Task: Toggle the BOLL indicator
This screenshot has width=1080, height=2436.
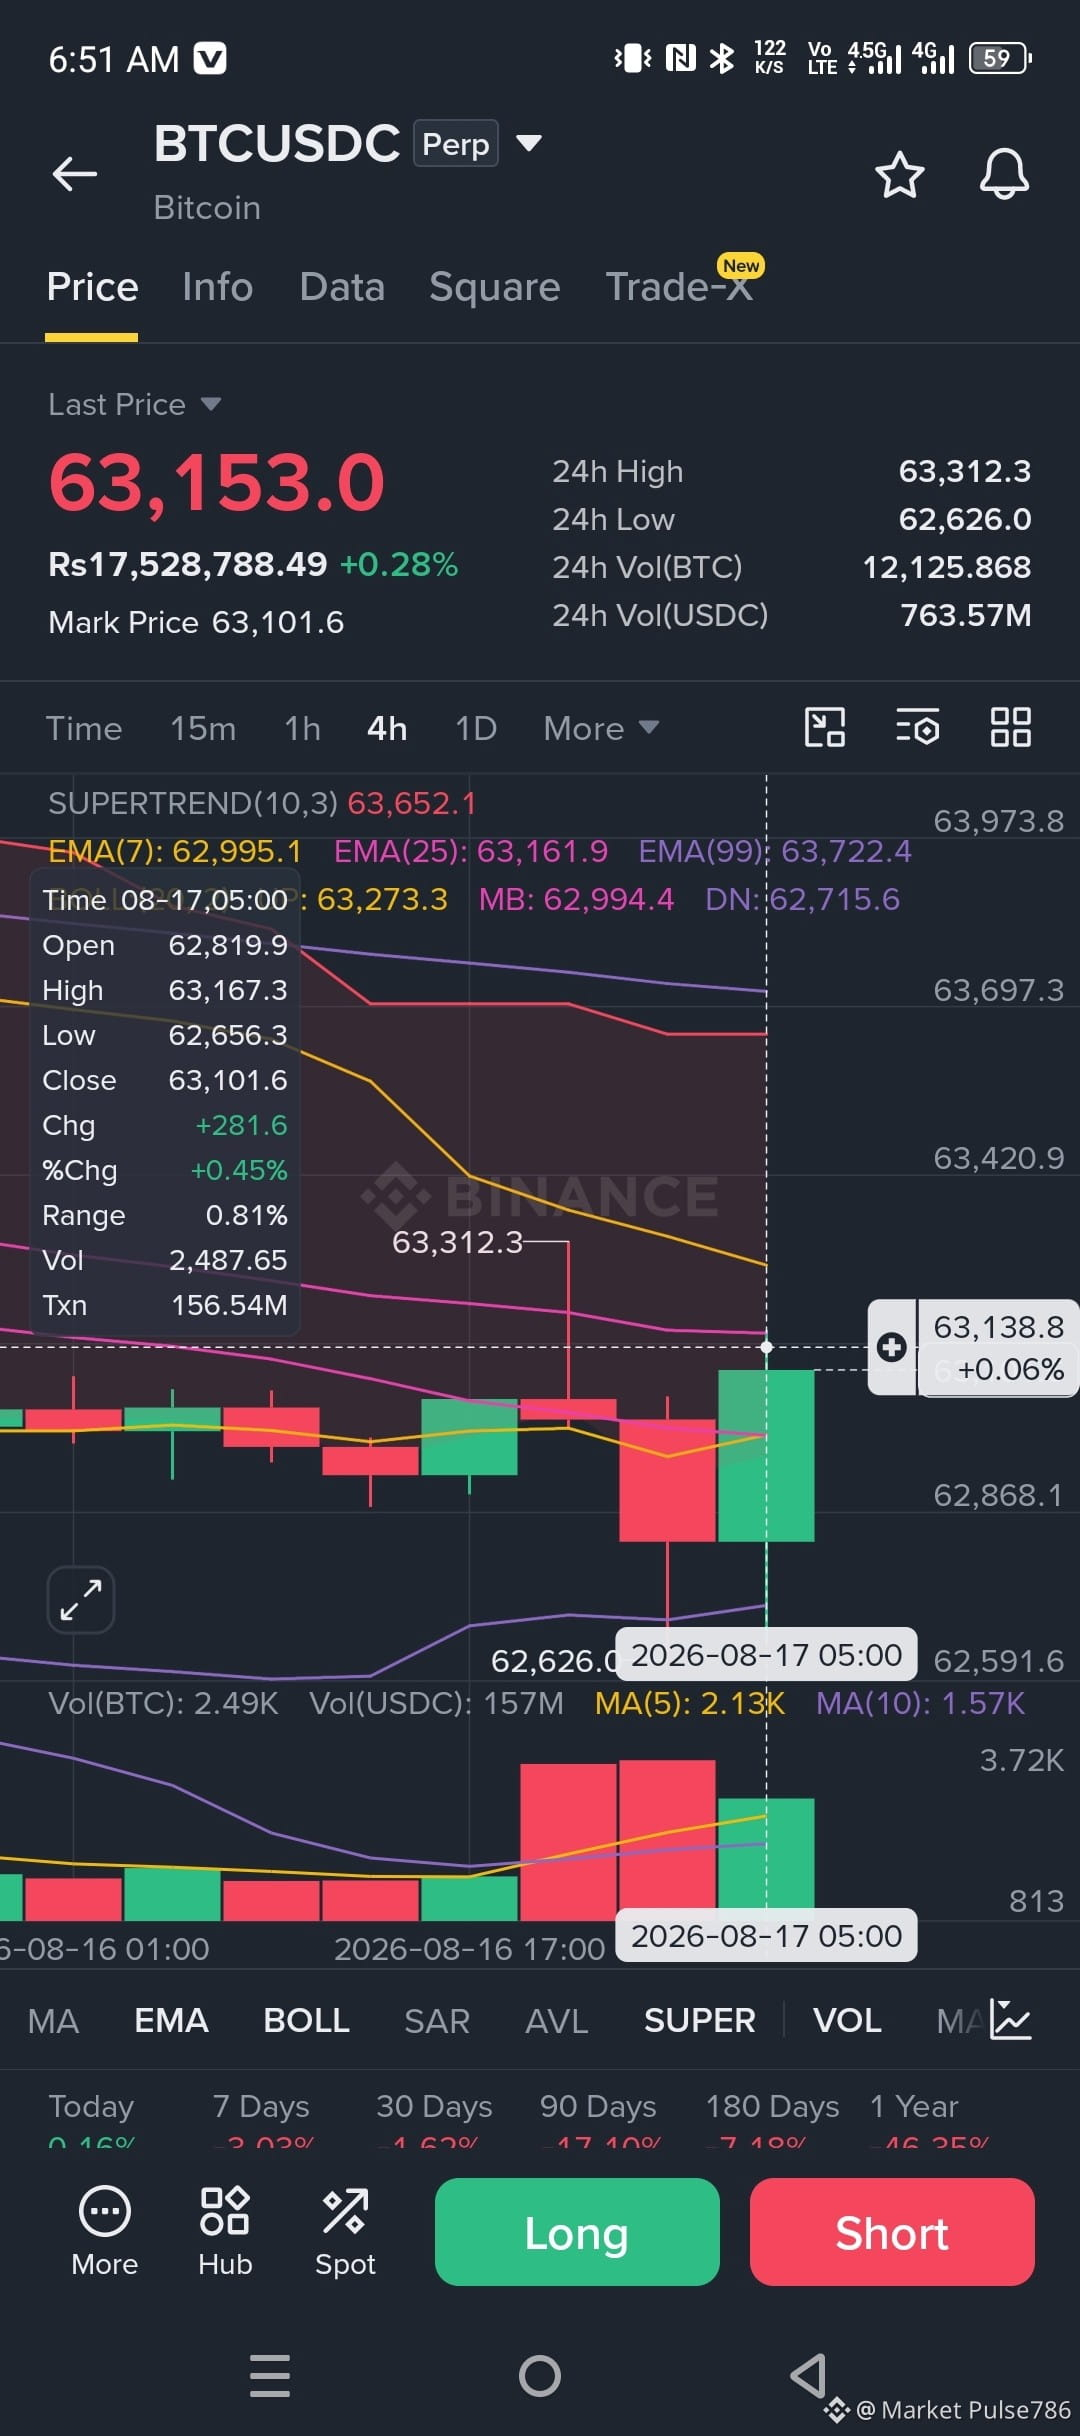Action: click(306, 2020)
